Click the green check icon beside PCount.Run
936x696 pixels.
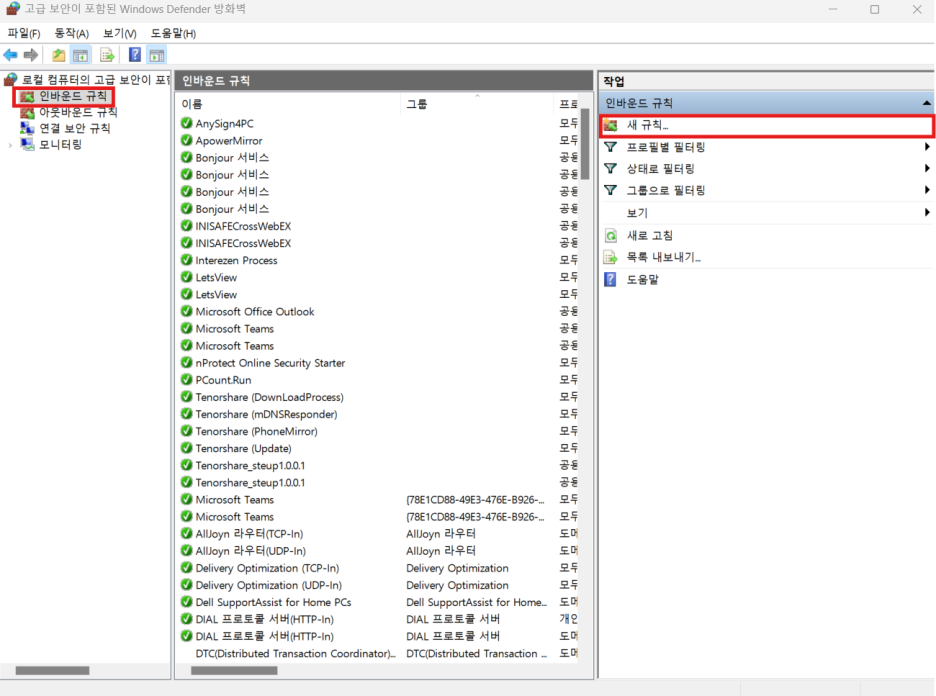pyautogui.click(x=186, y=380)
